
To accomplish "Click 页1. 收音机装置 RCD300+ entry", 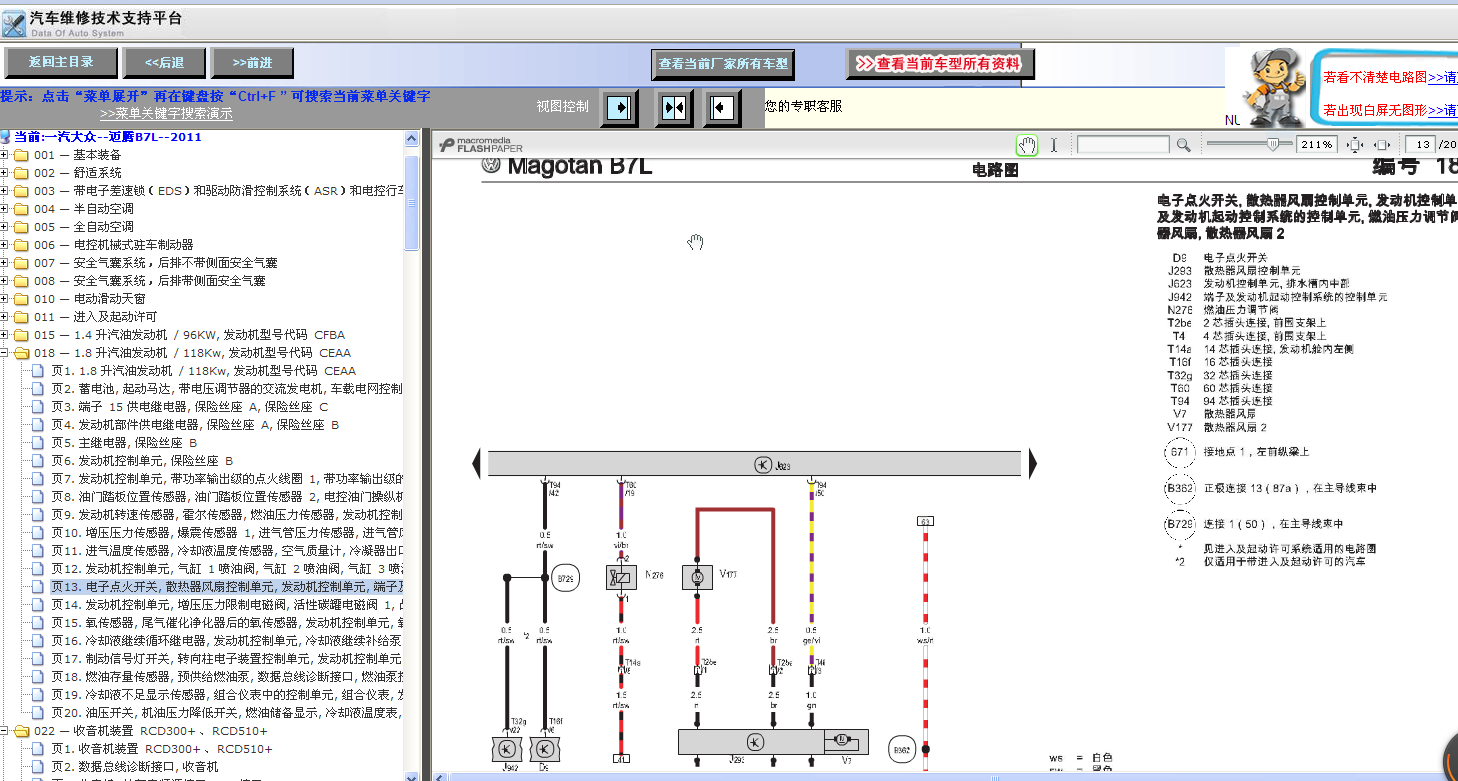I will pyautogui.click(x=161, y=749).
